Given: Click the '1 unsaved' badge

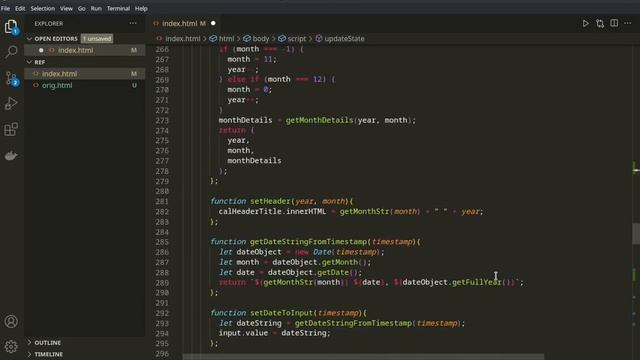Looking at the screenshot, I should (97, 38).
